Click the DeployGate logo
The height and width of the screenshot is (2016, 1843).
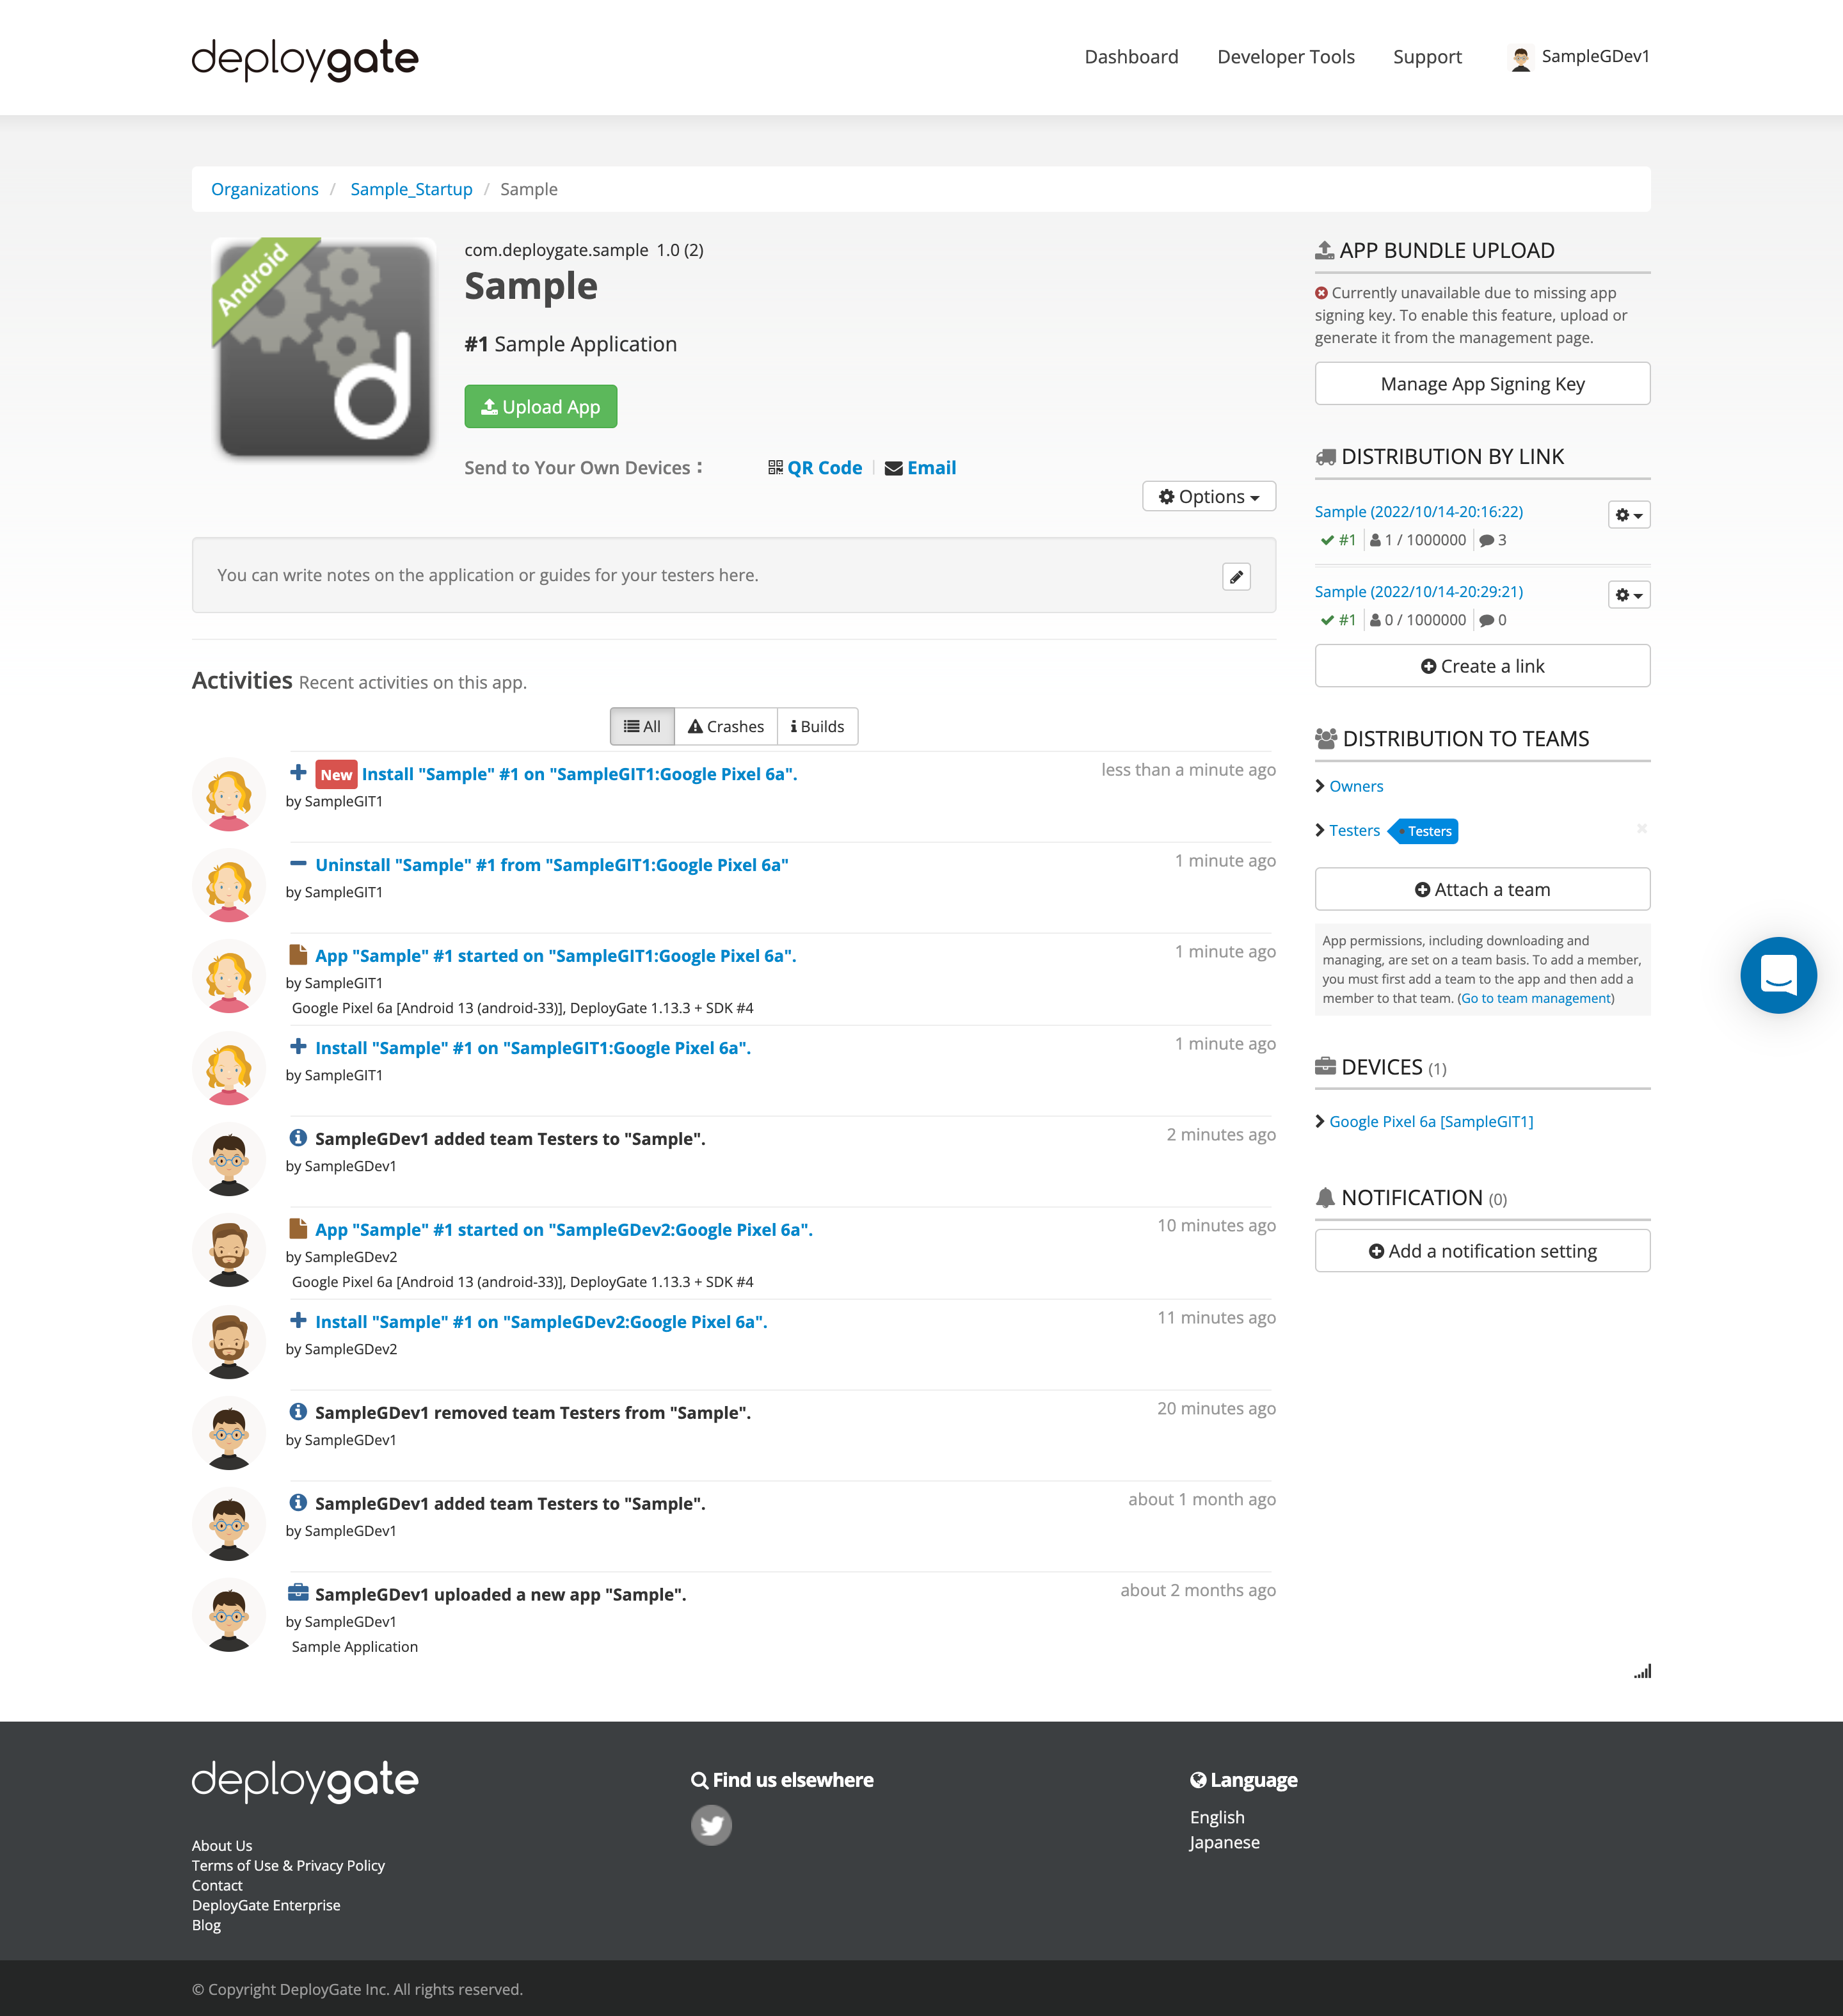(x=305, y=58)
